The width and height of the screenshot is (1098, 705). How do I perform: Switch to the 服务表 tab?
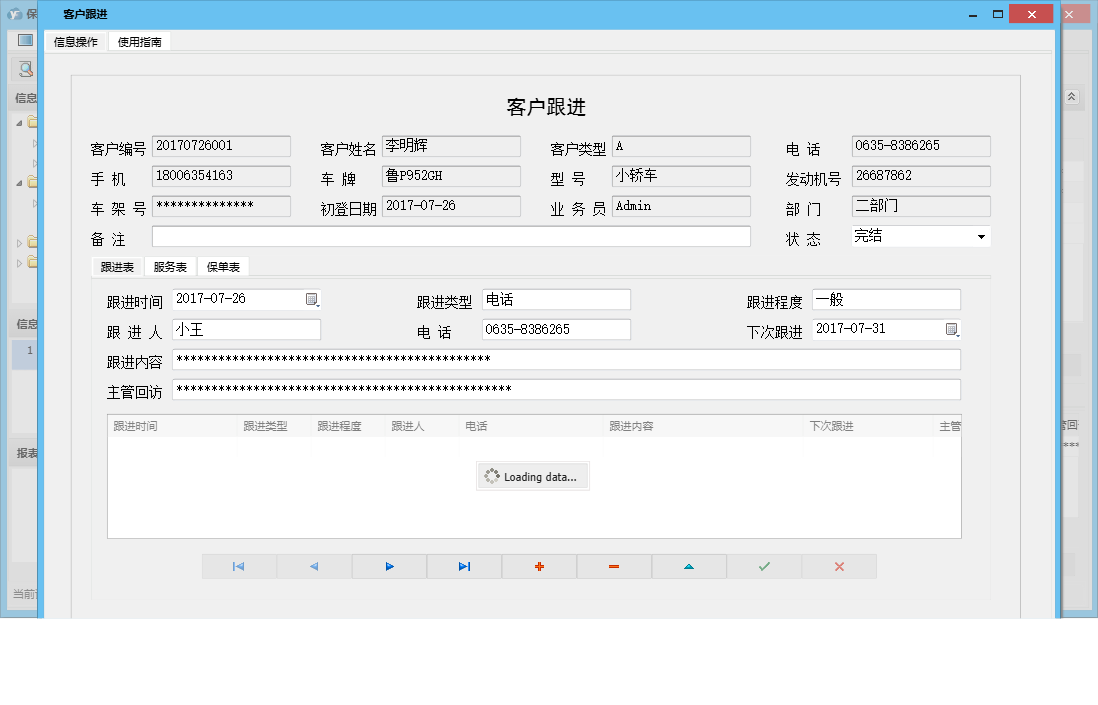(x=169, y=267)
